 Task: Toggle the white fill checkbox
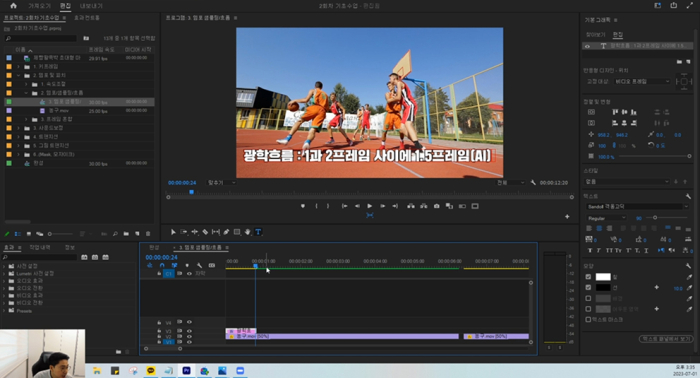(588, 277)
